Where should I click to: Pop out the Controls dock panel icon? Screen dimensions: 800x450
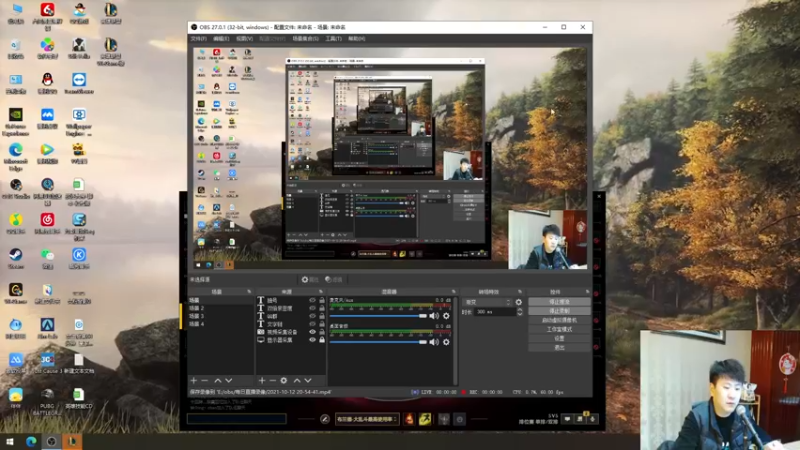[x=587, y=292]
